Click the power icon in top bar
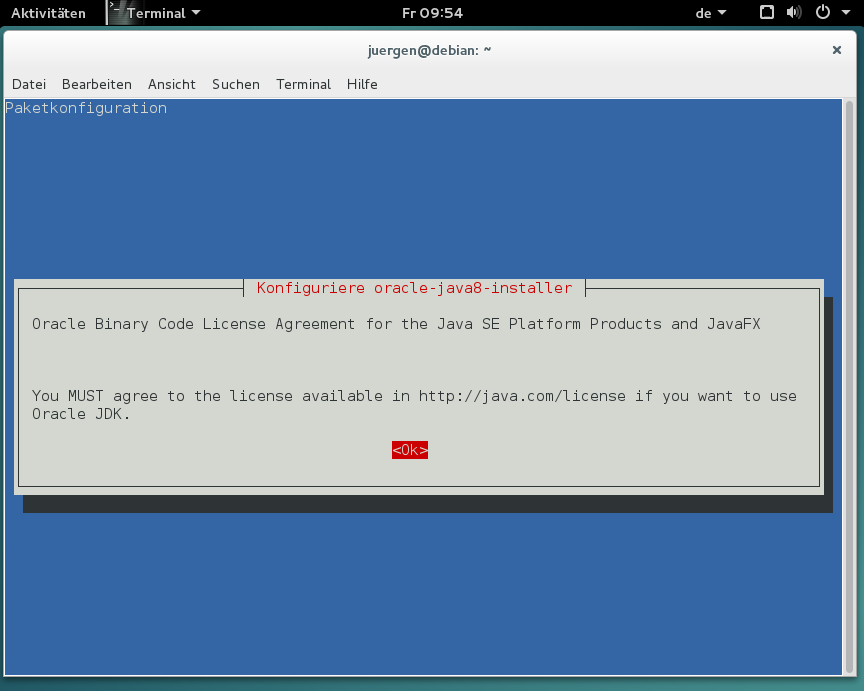This screenshot has height=691, width=864. [x=822, y=13]
